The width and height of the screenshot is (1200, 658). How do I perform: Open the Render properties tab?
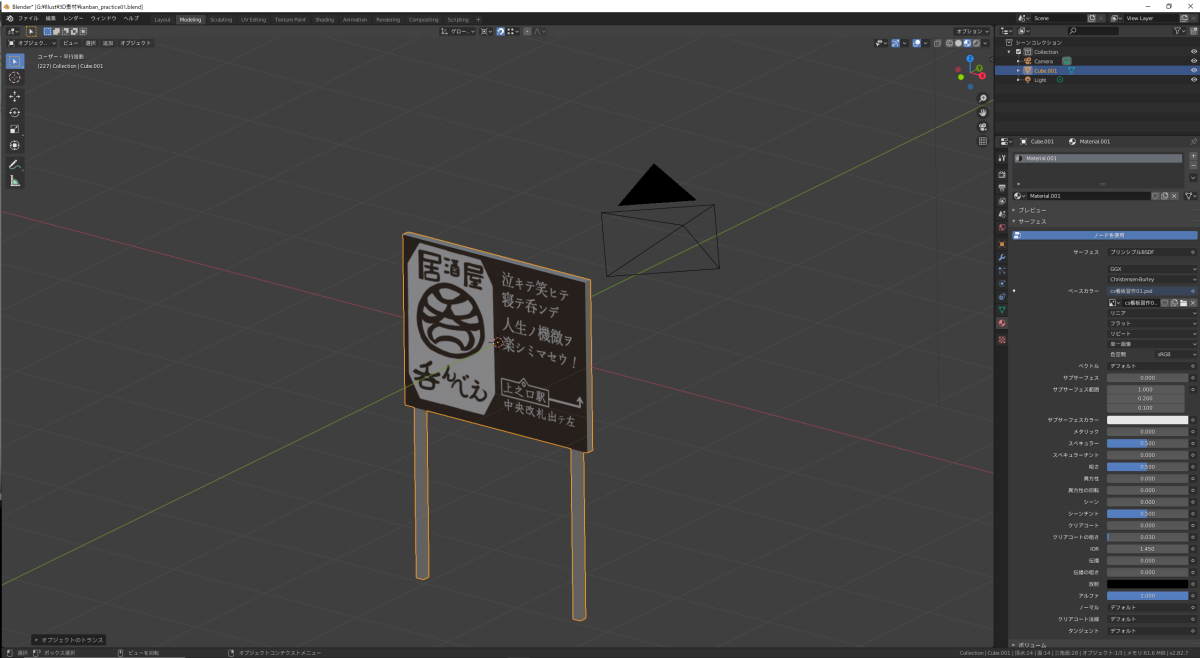point(1002,174)
